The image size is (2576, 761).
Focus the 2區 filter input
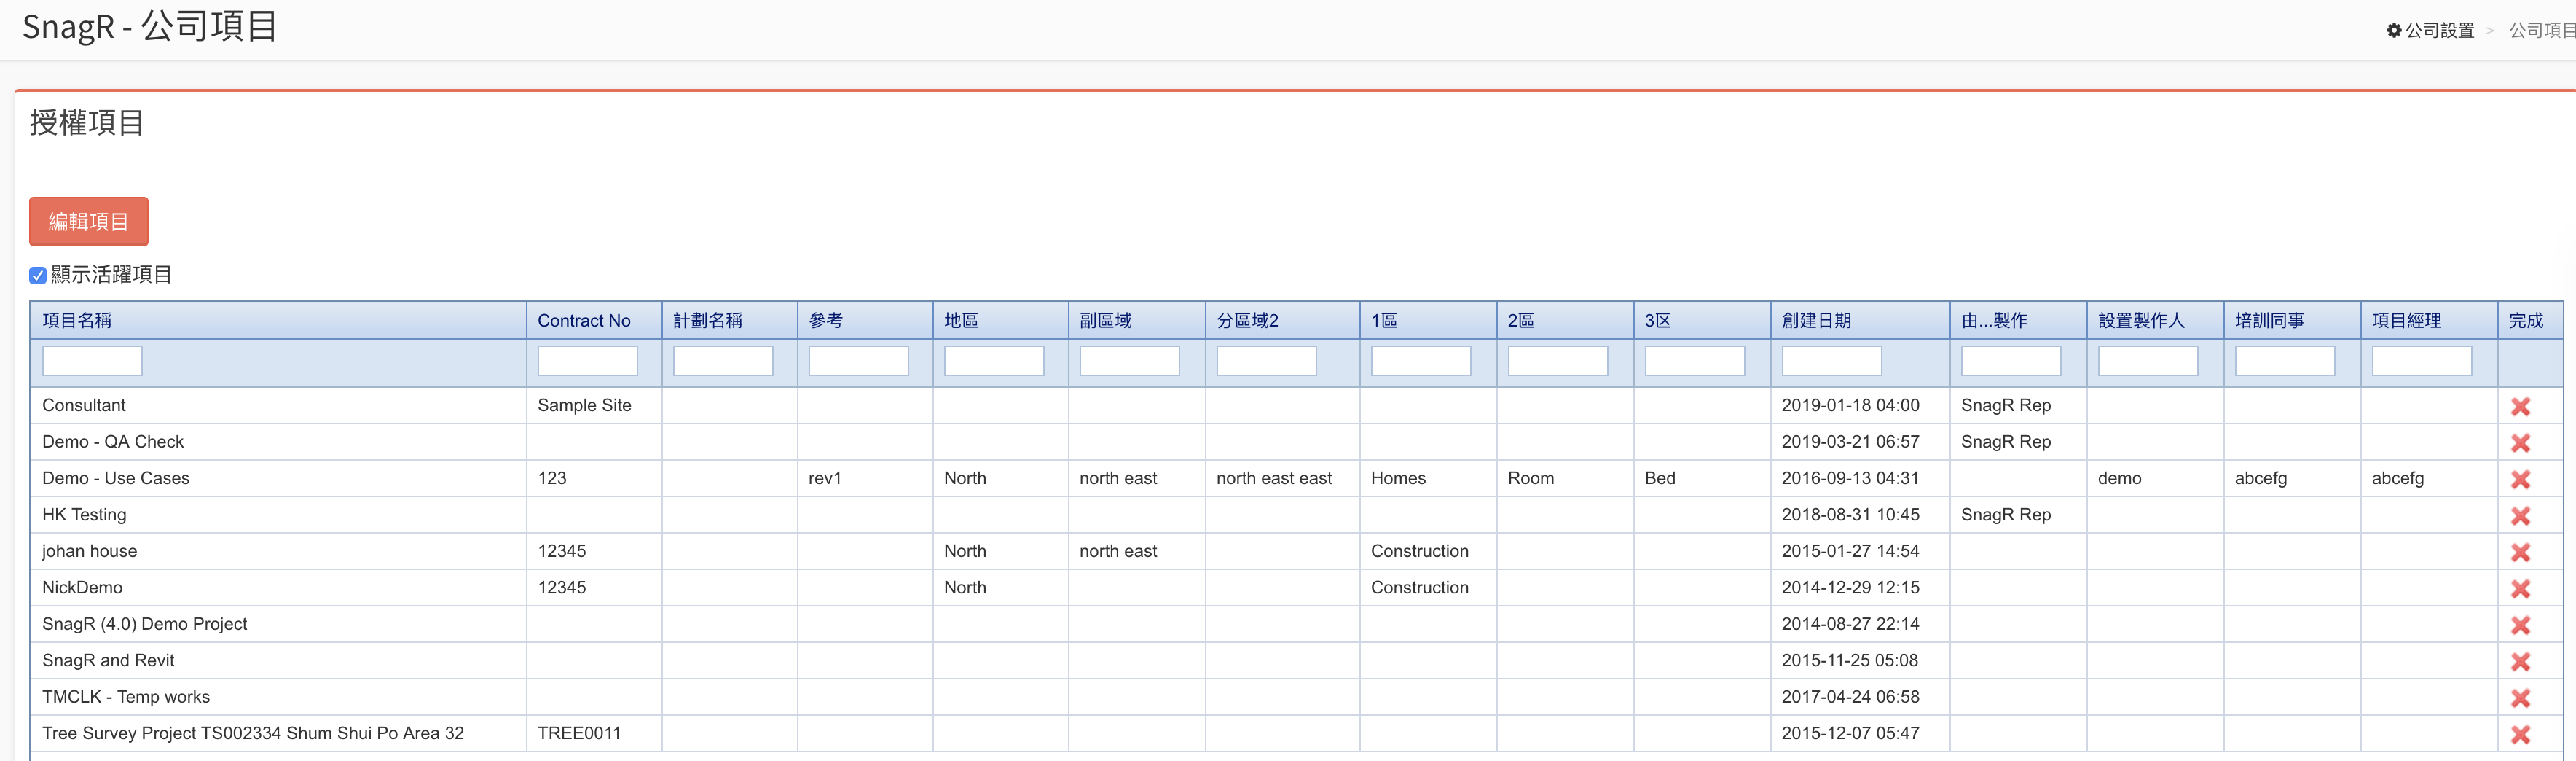[x=1558, y=361]
